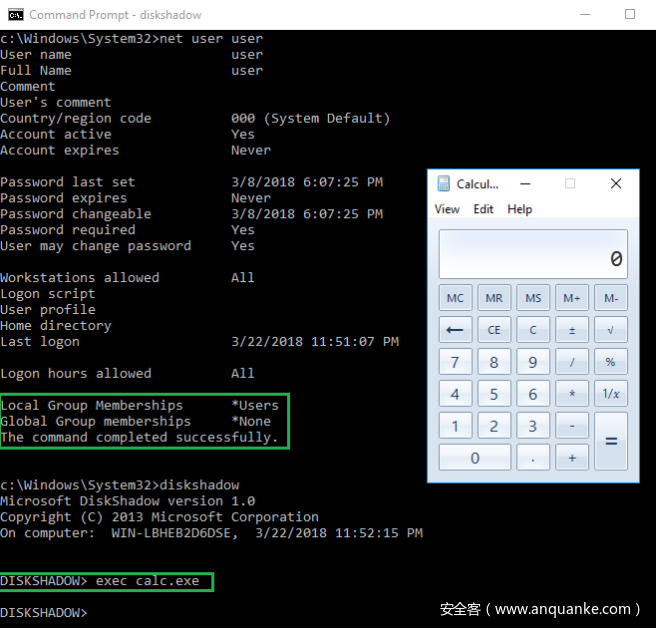
Task: Click the C clear button
Action: (533, 330)
